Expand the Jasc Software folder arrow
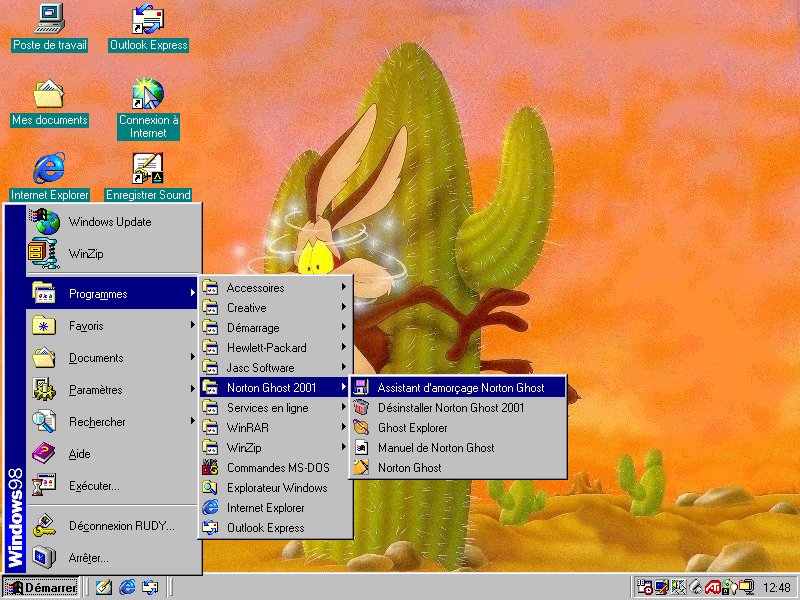Viewport: 800px width, 600px height. [344, 367]
